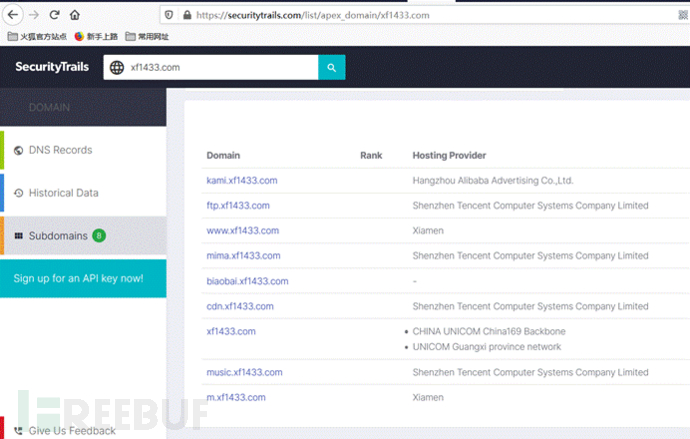Click the Domain column header
690x439 pixels.
pyautogui.click(x=223, y=155)
